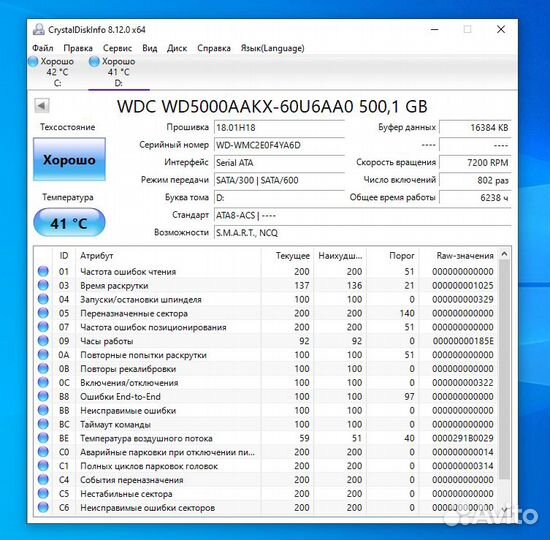The image size is (550, 540).
Task: Click disk title WDC WD5000AAKX-60U6AA0 500,1 GB
Action: pyautogui.click(x=272, y=106)
